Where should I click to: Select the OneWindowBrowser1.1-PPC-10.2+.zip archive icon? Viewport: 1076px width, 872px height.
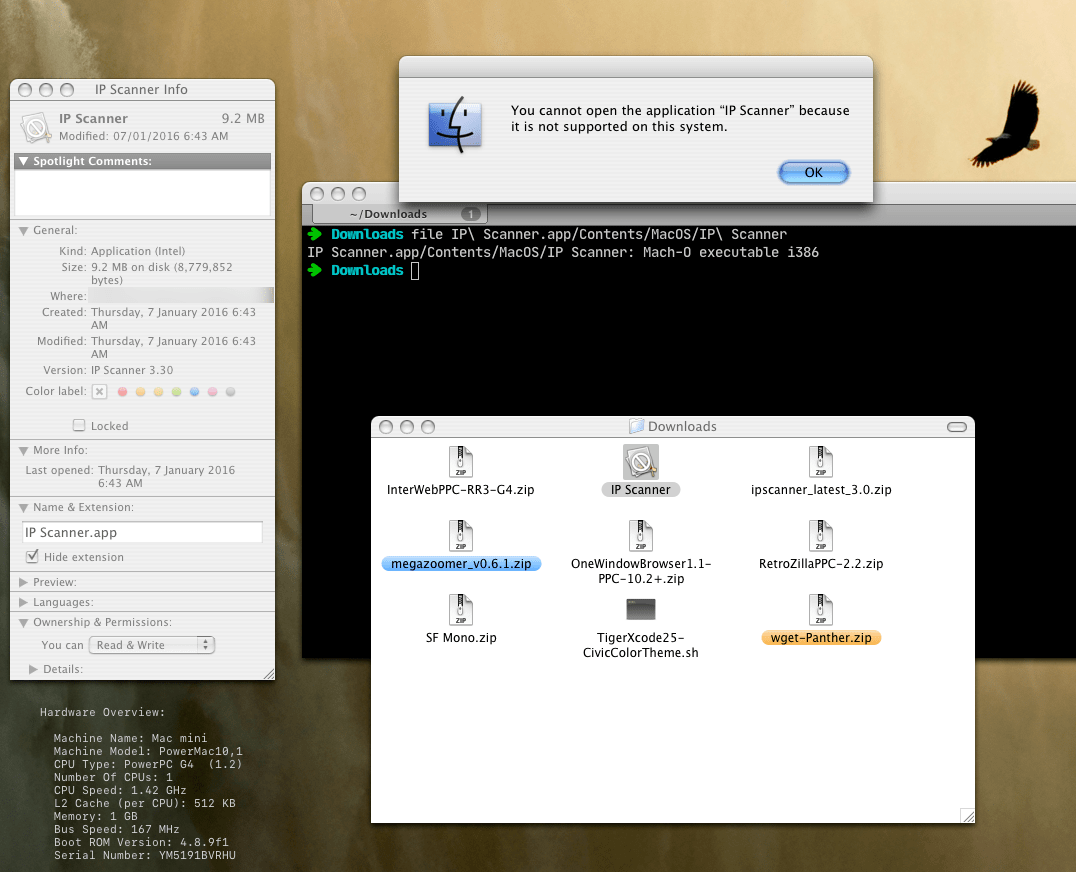coord(640,536)
